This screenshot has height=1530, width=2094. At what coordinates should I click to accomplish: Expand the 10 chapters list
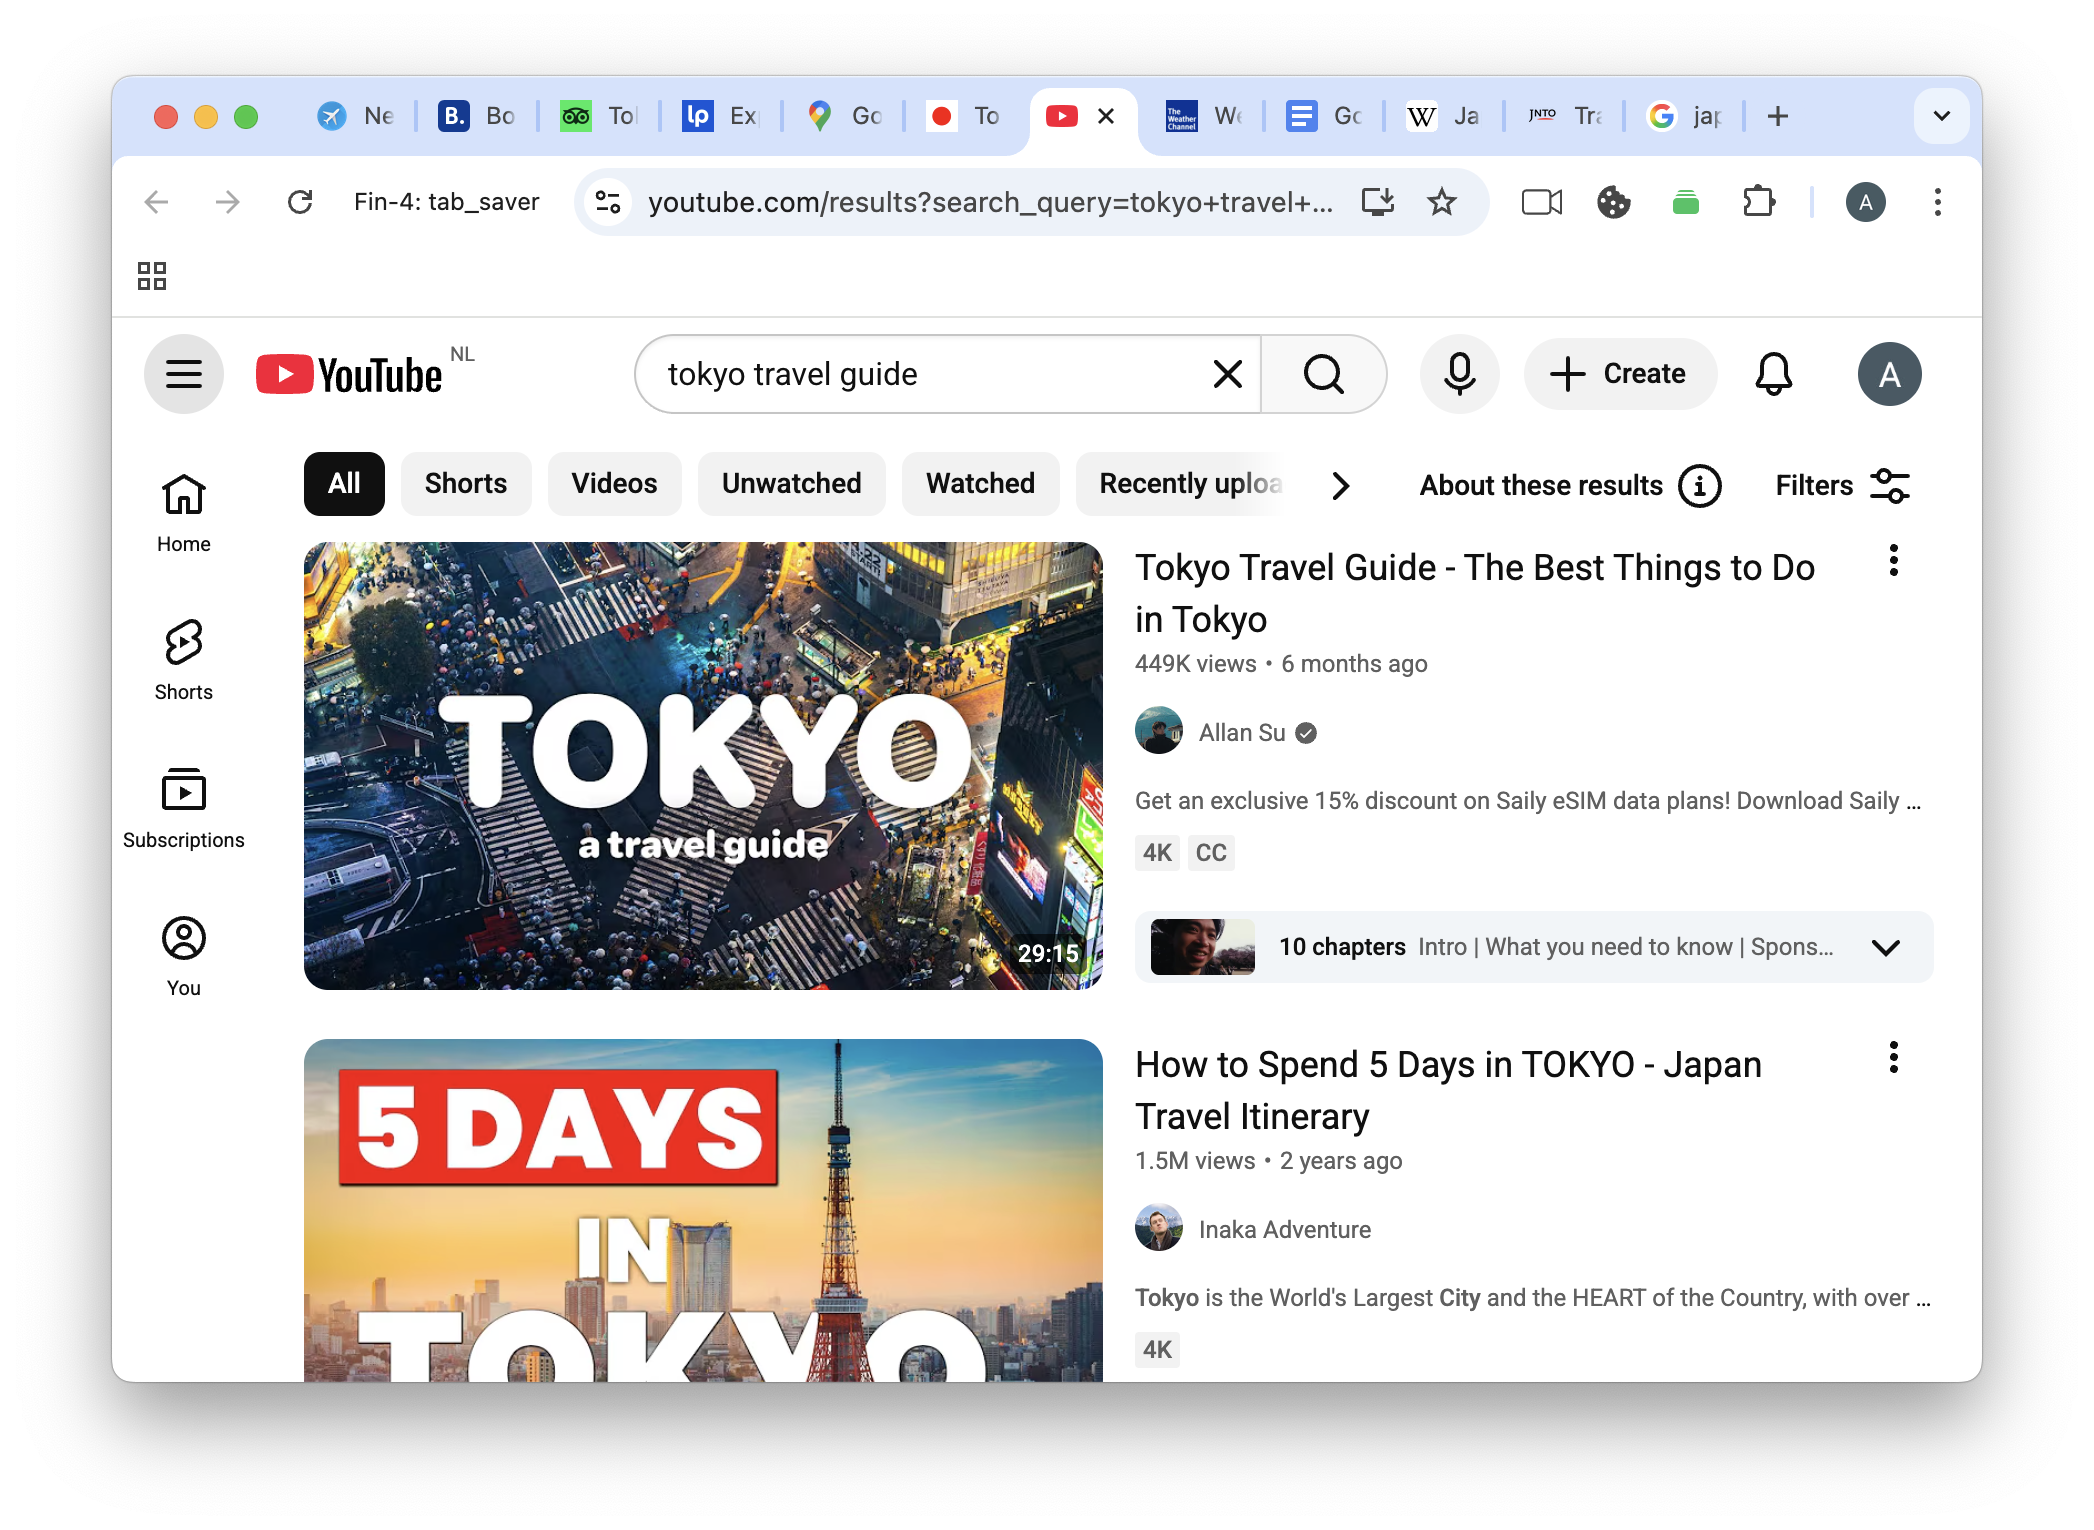pos(1887,947)
